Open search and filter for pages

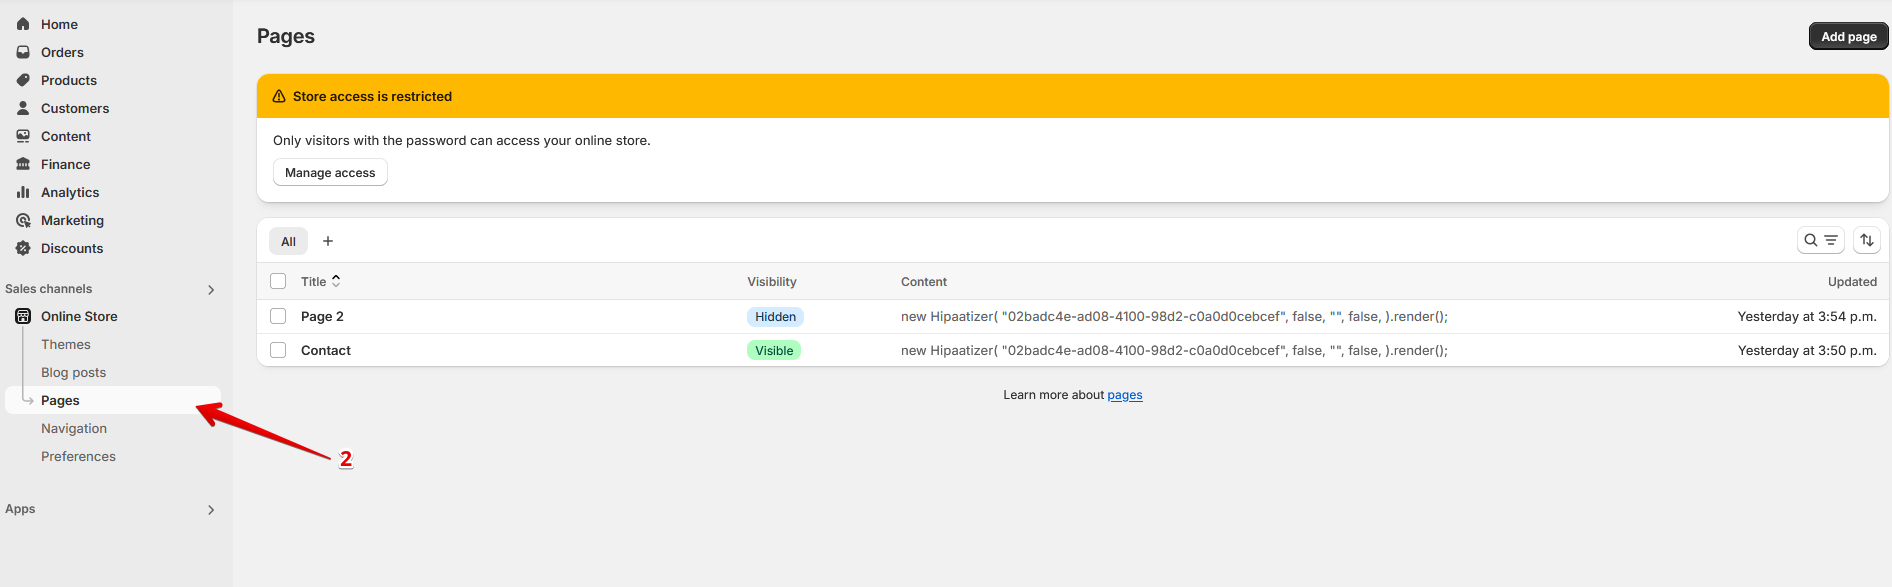tap(1820, 241)
